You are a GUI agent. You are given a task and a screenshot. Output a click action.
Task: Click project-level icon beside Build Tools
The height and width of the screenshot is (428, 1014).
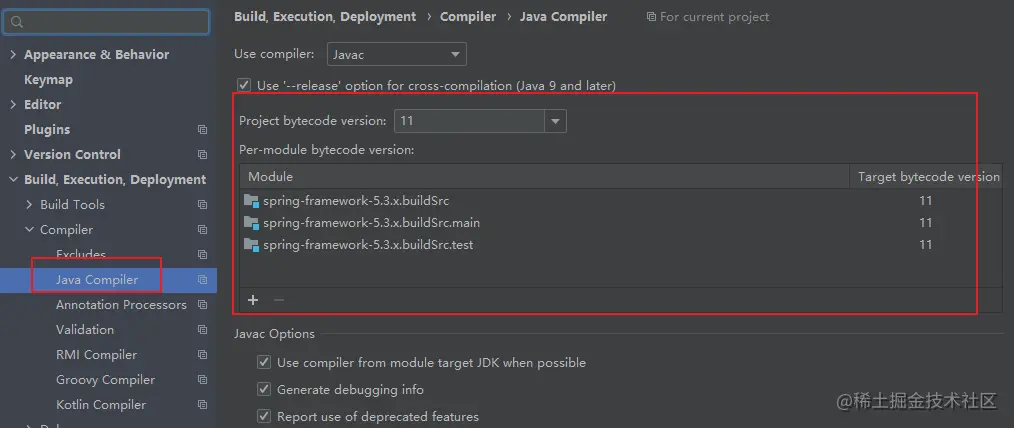pyautogui.click(x=202, y=205)
